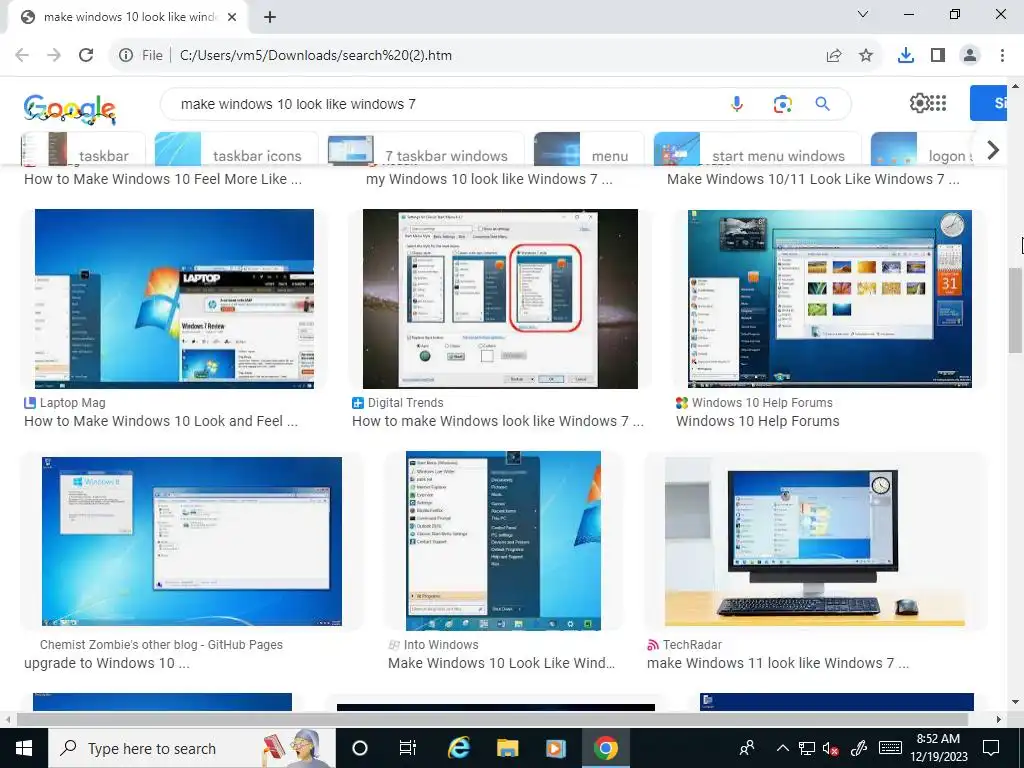The height and width of the screenshot is (768, 1024).
Task: Open the Chrome profile avatar
Action: point(970,55)
